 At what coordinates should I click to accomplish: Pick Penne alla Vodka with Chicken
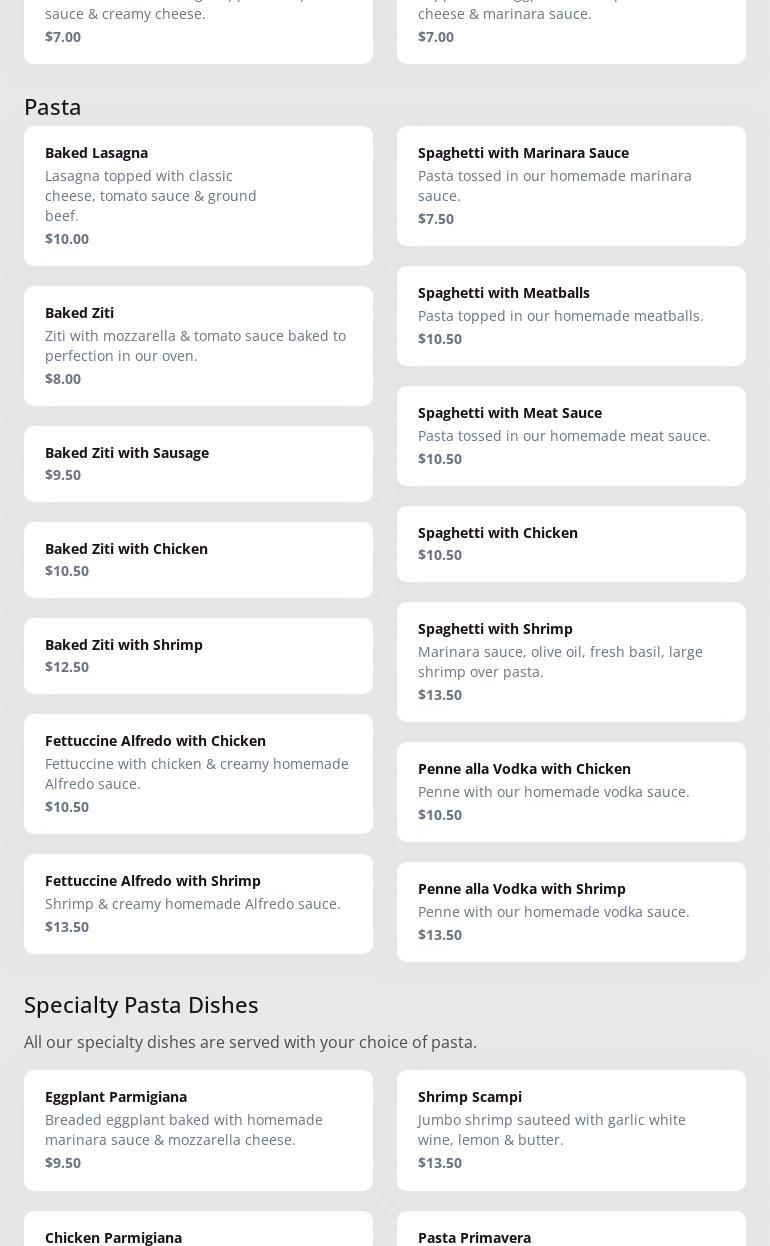point(571,791)
